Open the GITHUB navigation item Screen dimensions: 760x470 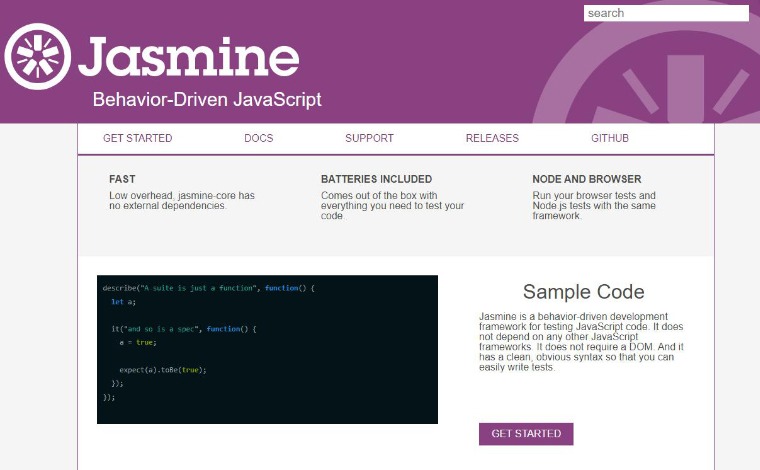click(x=610, y=138)
